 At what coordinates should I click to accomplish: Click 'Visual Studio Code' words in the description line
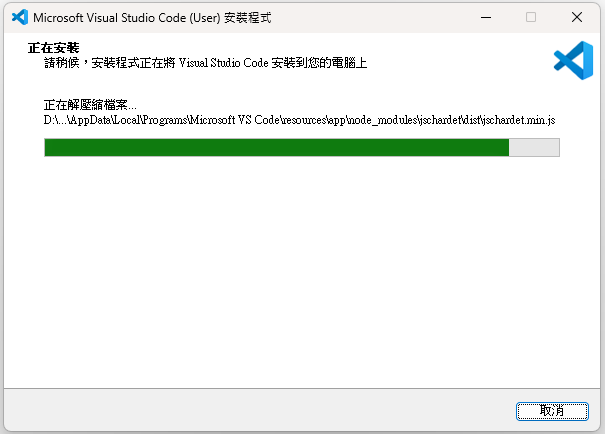[224, 62]
